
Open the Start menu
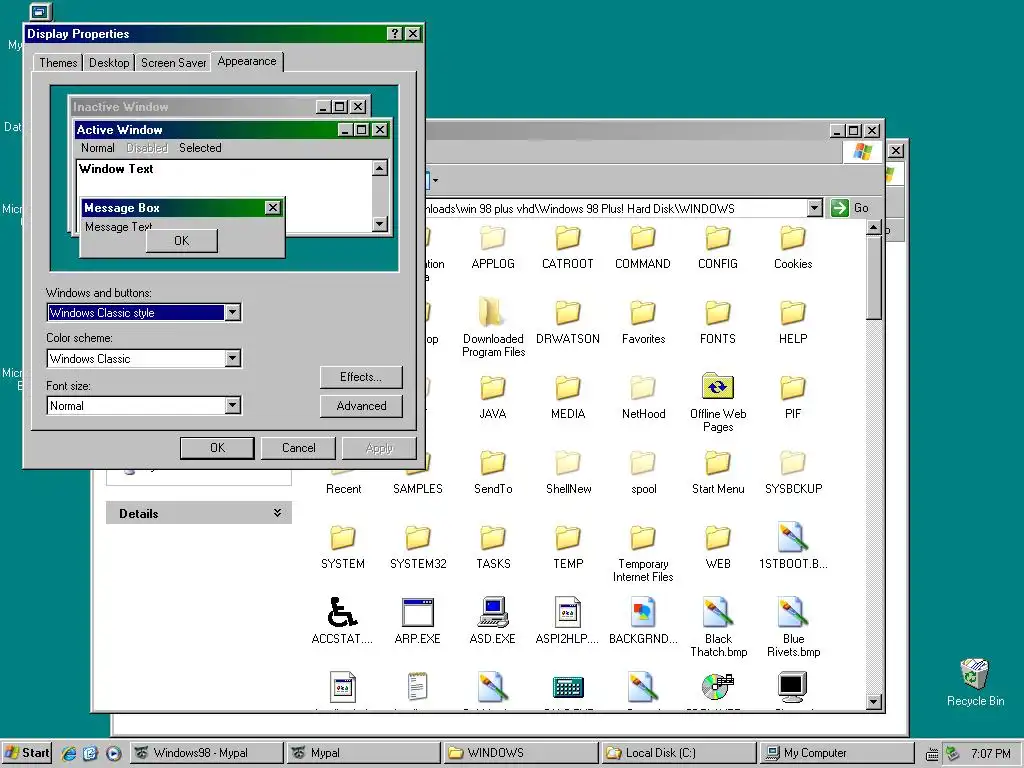coord(27,753)
